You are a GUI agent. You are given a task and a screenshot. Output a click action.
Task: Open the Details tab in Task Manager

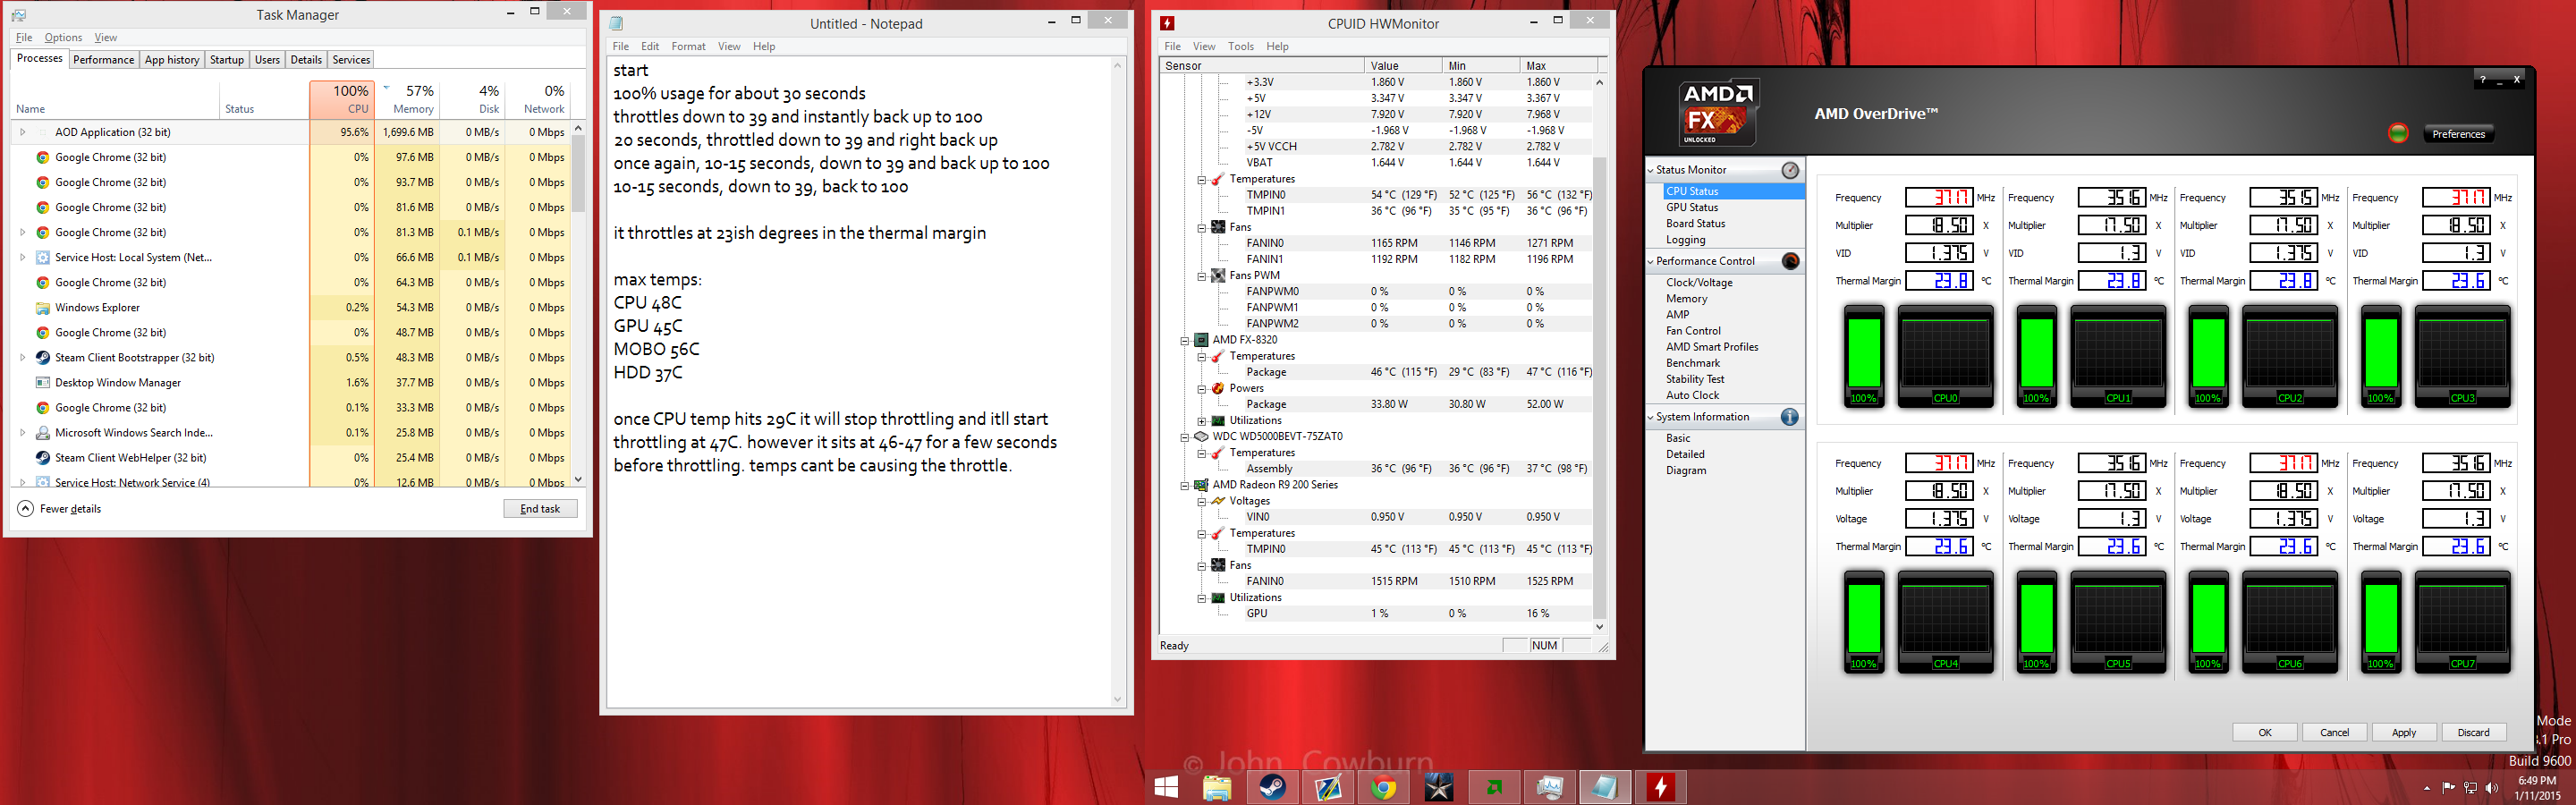306,60
